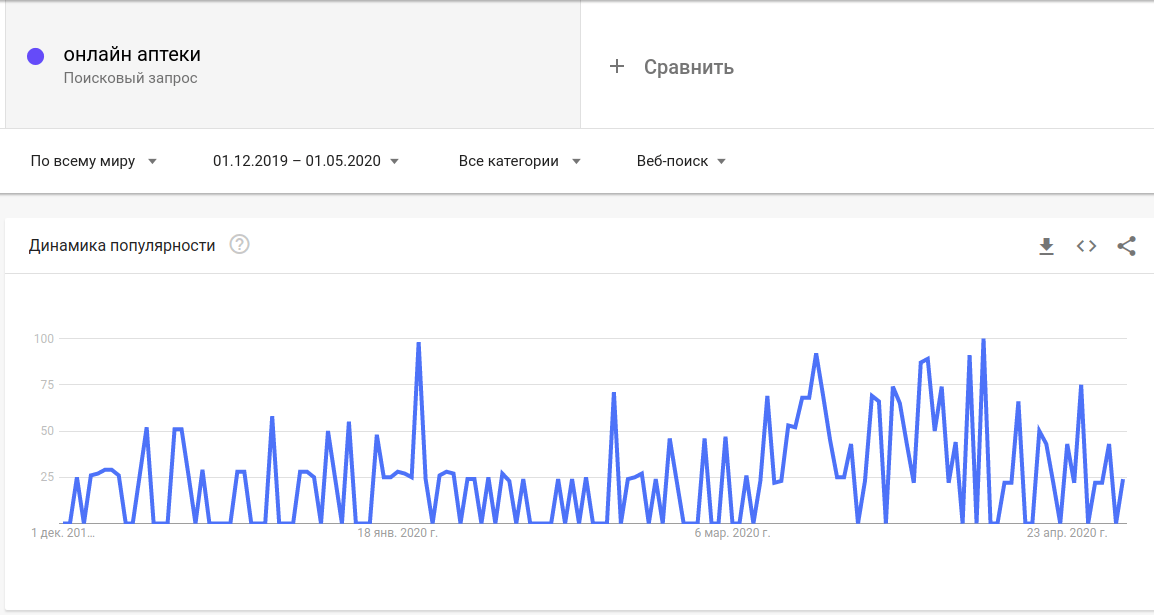1154x615 pixels.
Task: Expand the 'Веб-поиск' search type dropdown
Action: tap(681, 161)
